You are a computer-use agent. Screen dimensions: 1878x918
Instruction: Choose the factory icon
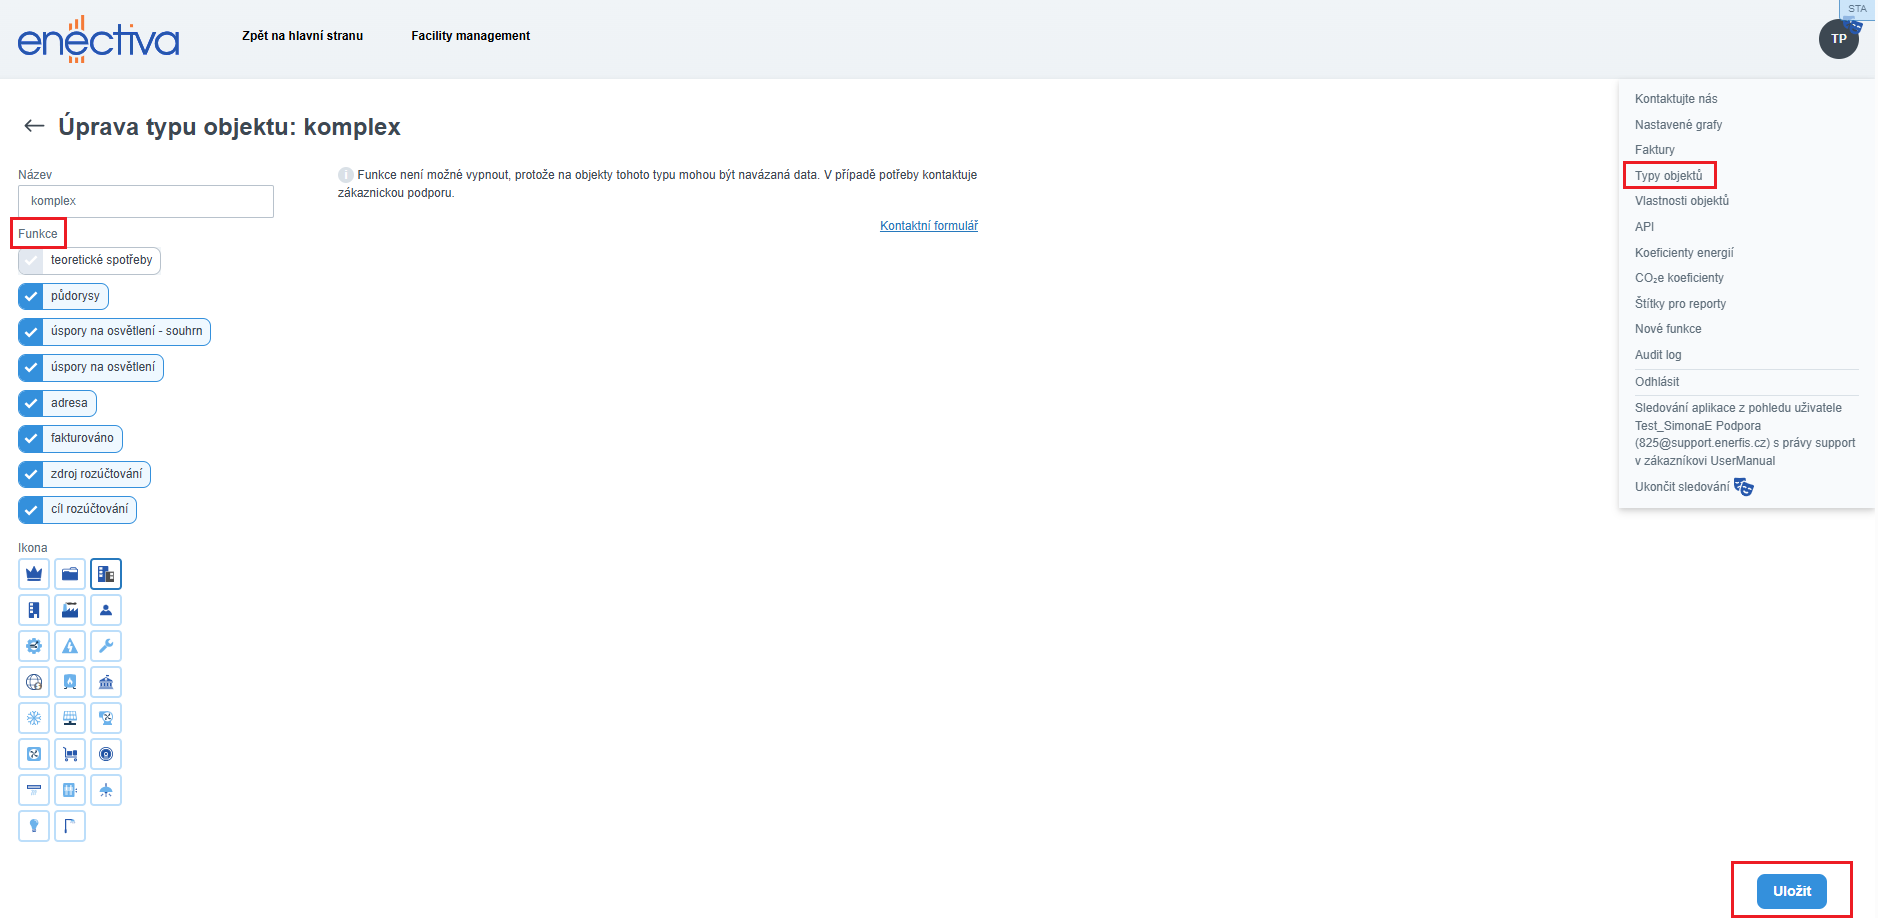pos(70,610)
